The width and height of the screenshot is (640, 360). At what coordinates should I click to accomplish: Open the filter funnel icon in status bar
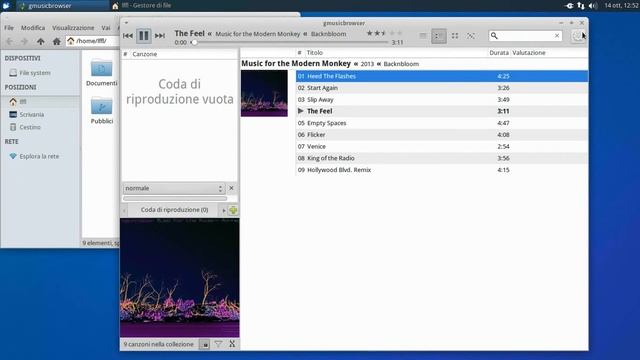(x=218, y=344)
